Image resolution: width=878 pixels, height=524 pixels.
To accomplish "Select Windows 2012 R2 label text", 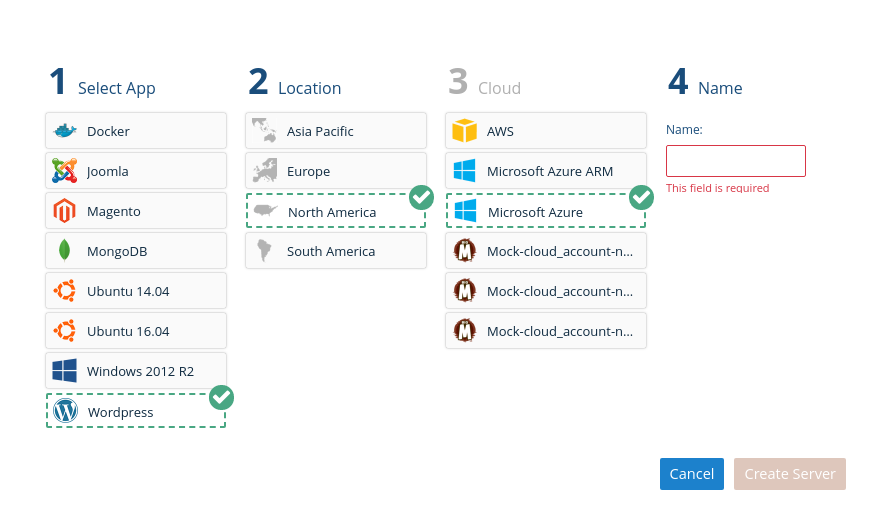I will click(141, 371).
